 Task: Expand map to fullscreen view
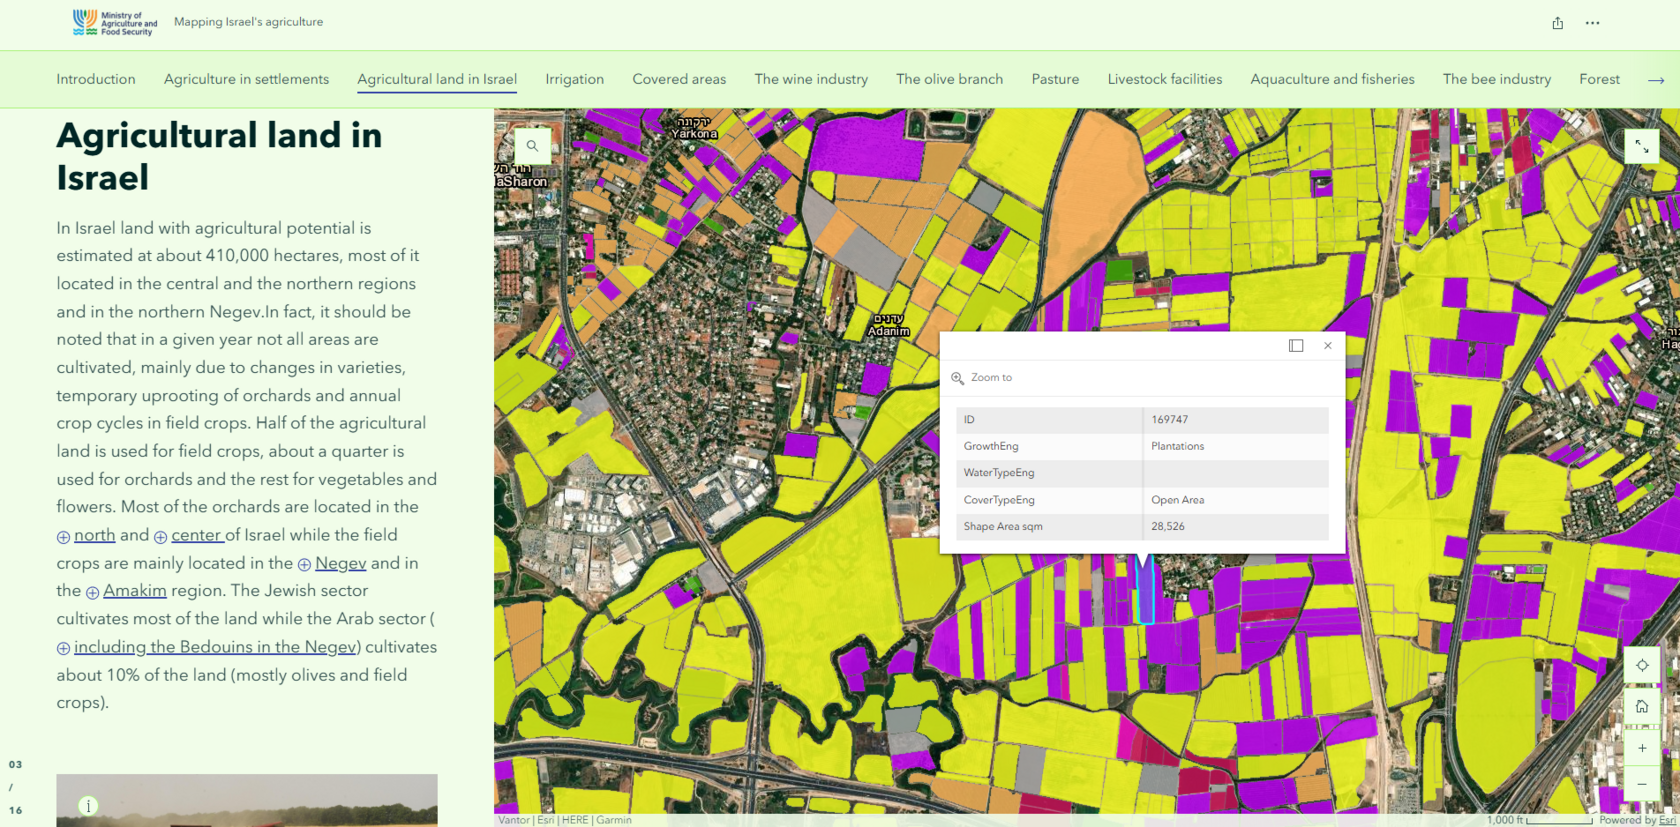1642,146
